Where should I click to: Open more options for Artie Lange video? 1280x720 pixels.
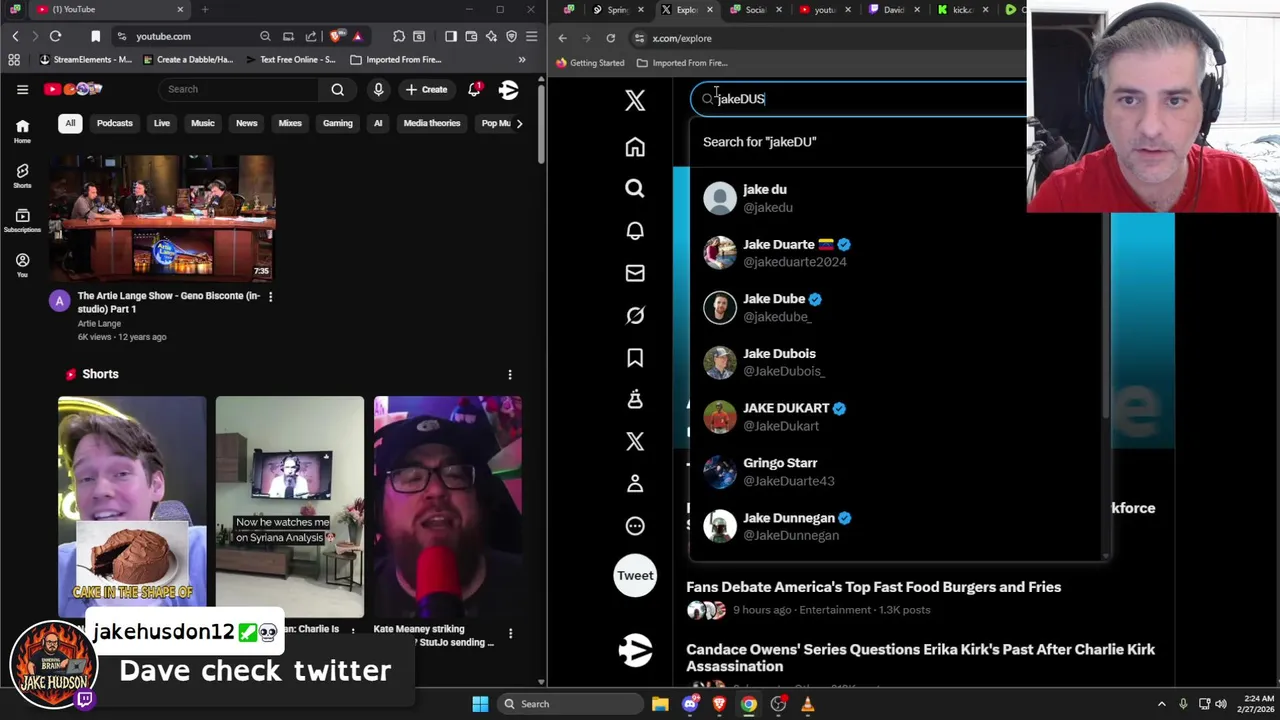270,296
